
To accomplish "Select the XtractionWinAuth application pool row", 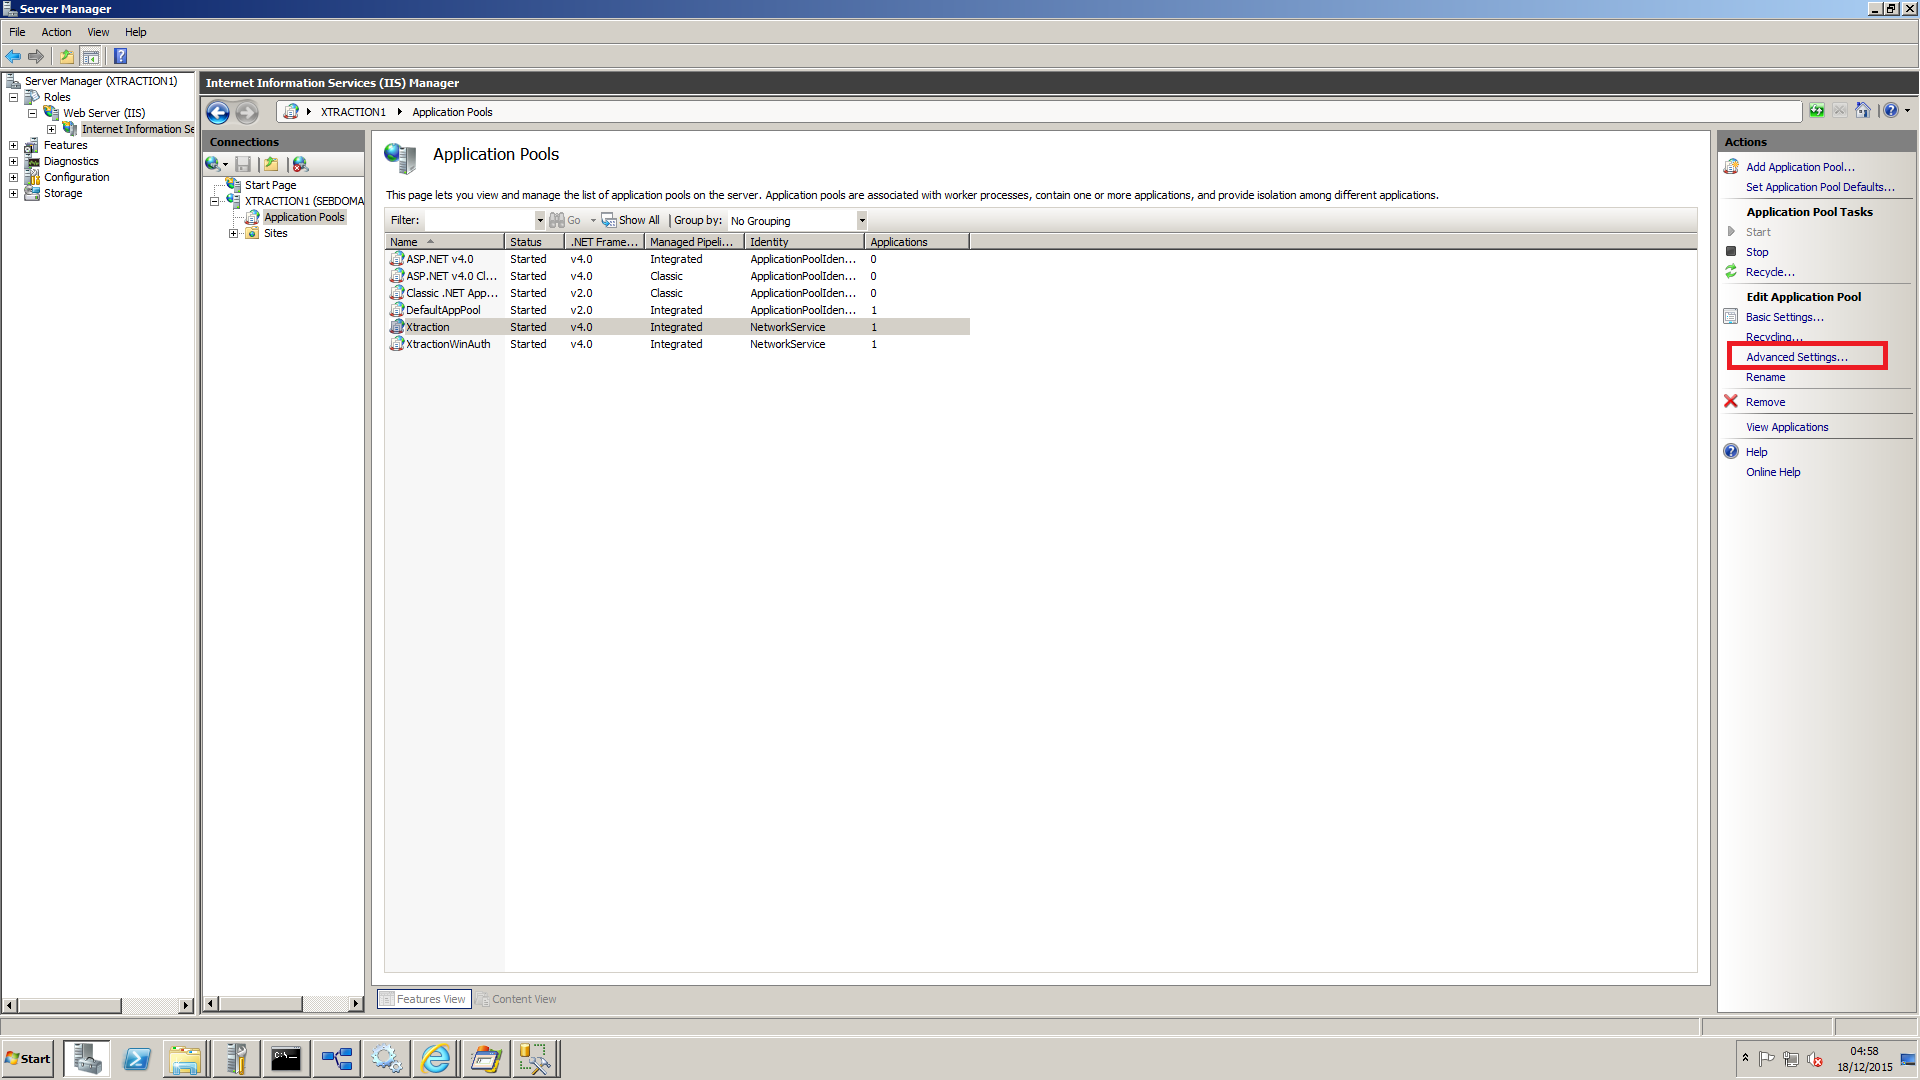I will tap(448, 344).
